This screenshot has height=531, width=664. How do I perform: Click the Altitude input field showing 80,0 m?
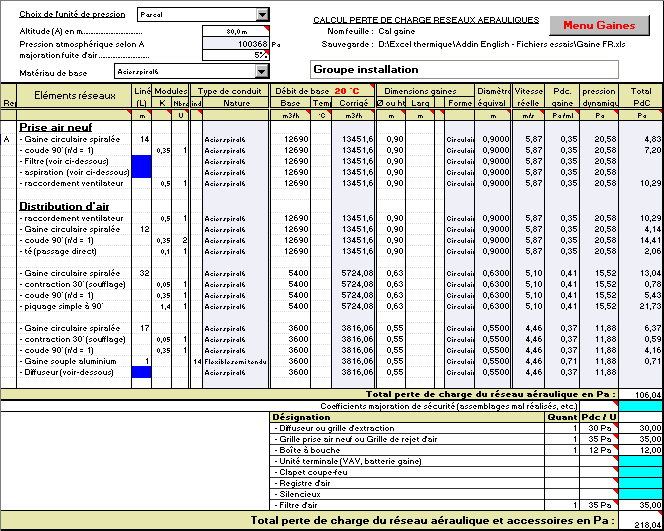235,32
